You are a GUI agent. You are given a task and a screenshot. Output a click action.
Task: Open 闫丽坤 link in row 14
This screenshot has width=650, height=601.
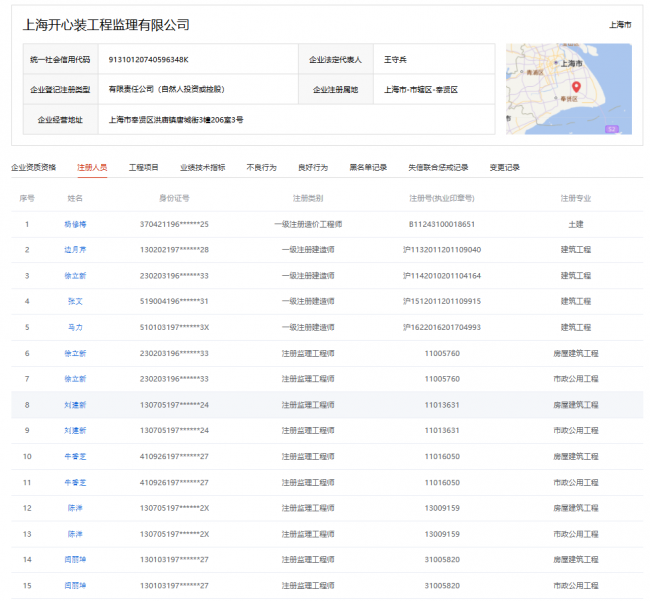[75, 559]
